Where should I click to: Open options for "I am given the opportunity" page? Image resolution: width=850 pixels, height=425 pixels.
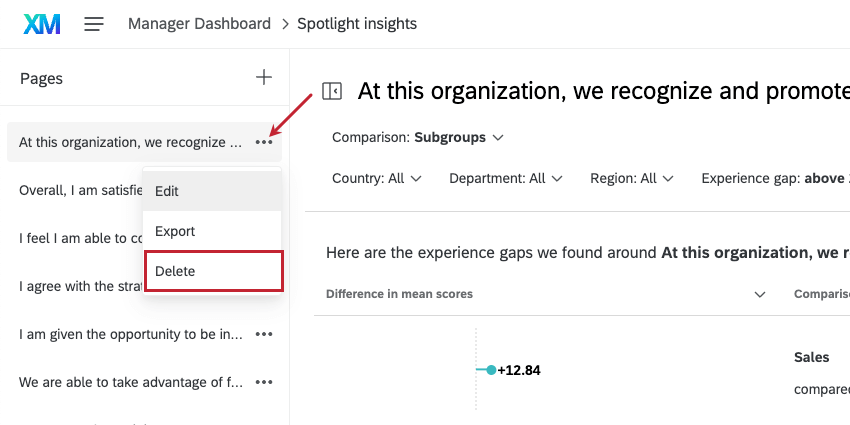[x=264, y=334]
